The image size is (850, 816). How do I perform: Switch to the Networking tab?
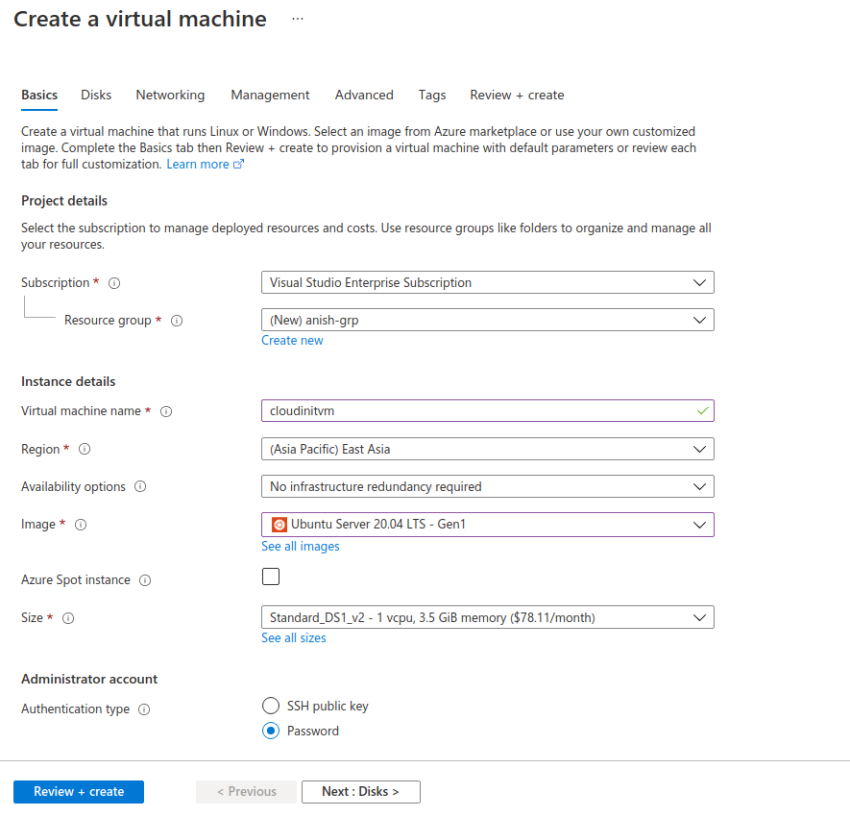pos(170,95)
